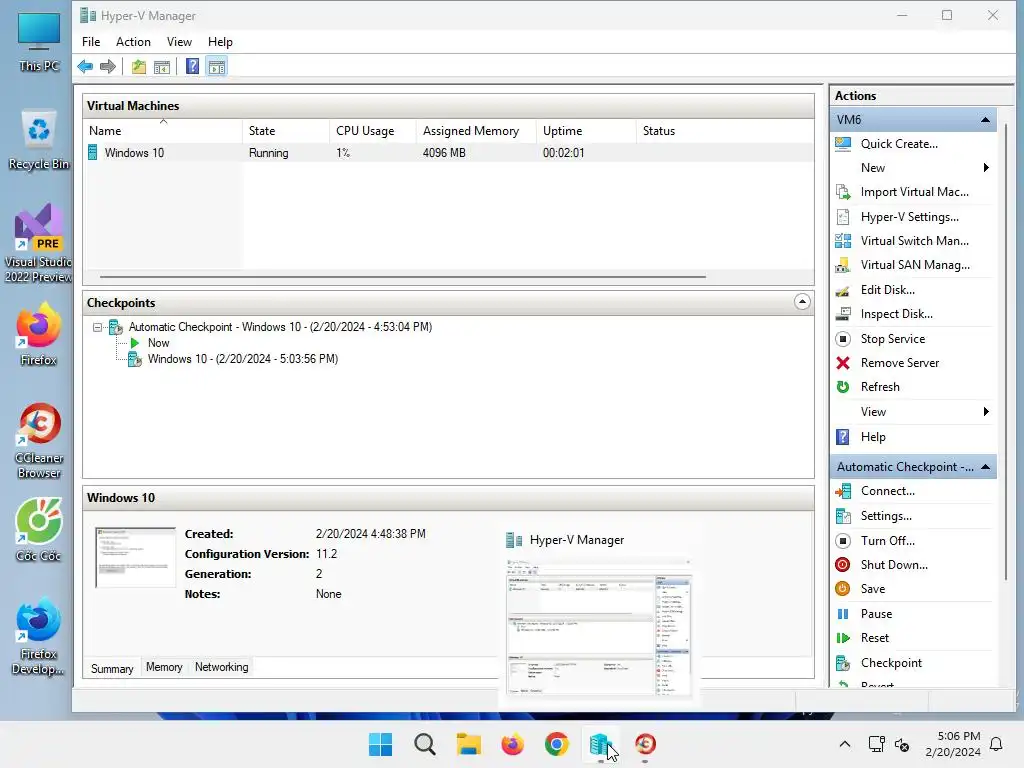This screenshot has width=1024, height=768.
Task: Click the red Shut Down icon
Action: click(x=843, y=565)
